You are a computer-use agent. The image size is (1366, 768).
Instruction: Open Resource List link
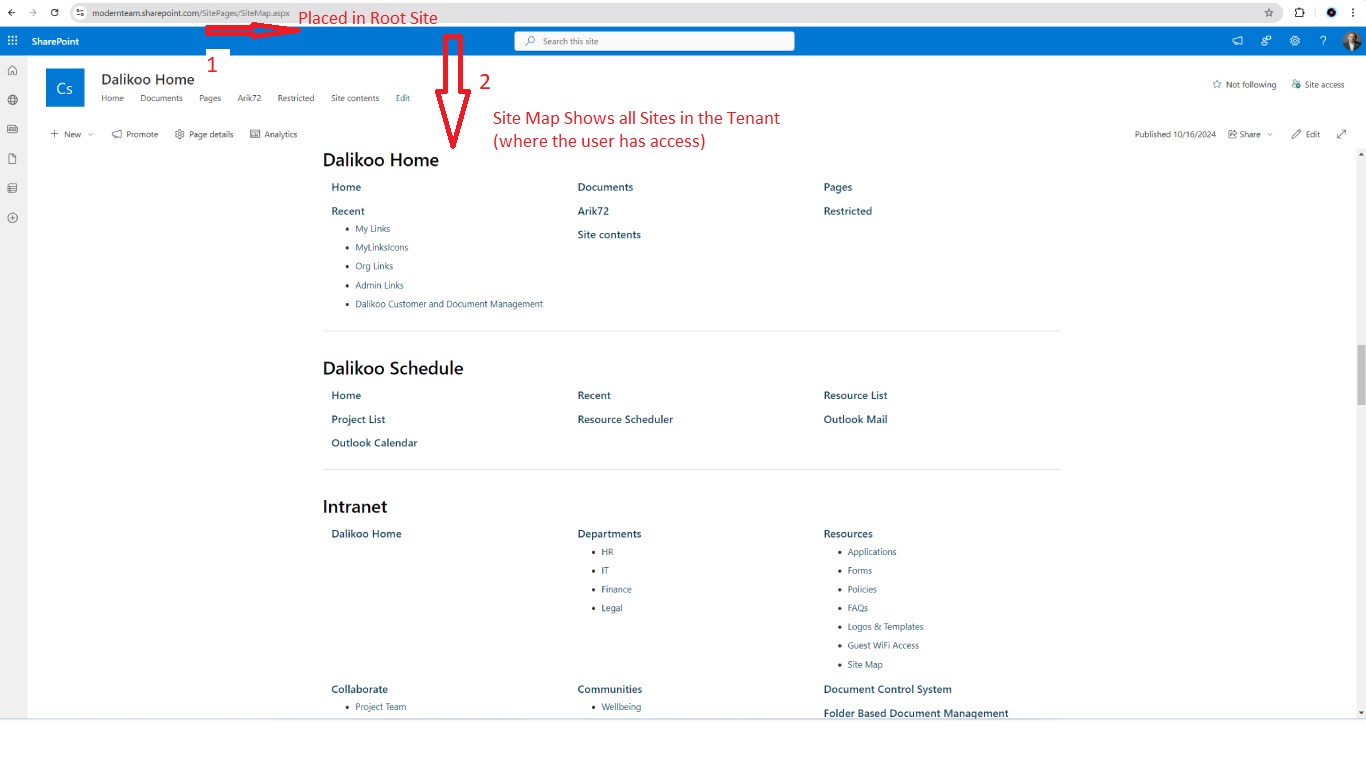855,395
